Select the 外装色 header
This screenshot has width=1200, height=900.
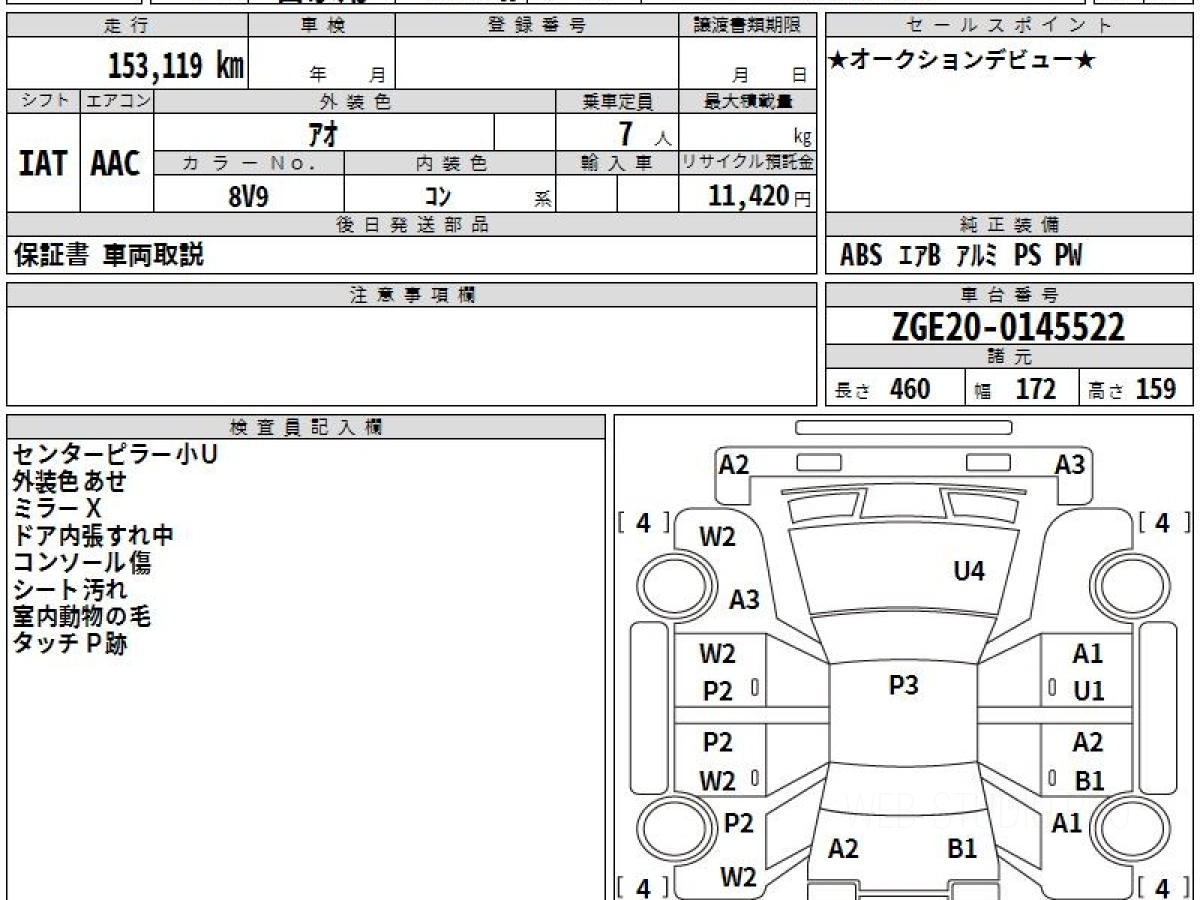355,101
